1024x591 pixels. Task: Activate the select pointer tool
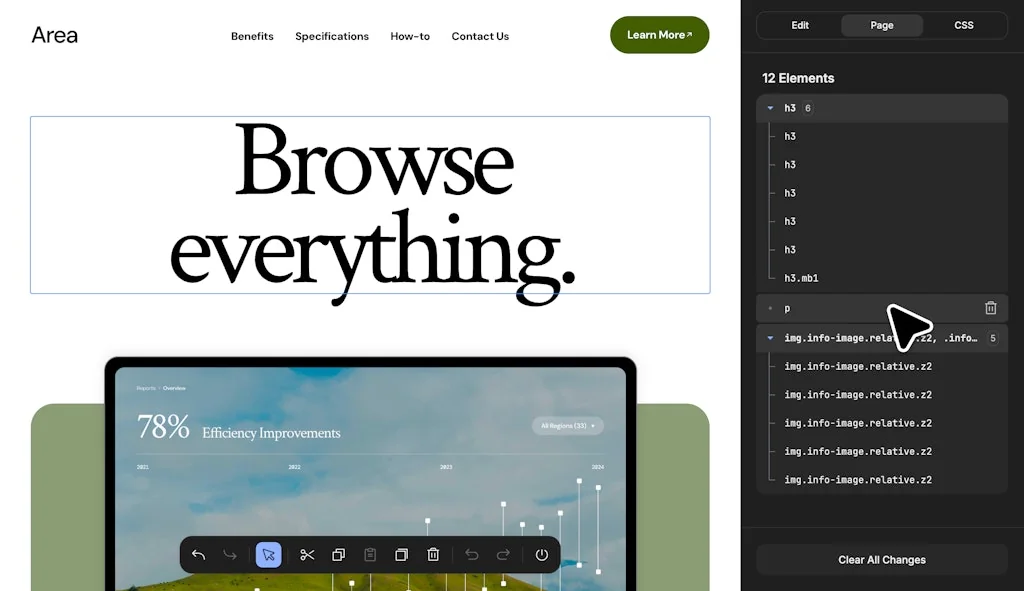(x=268, y=555)
